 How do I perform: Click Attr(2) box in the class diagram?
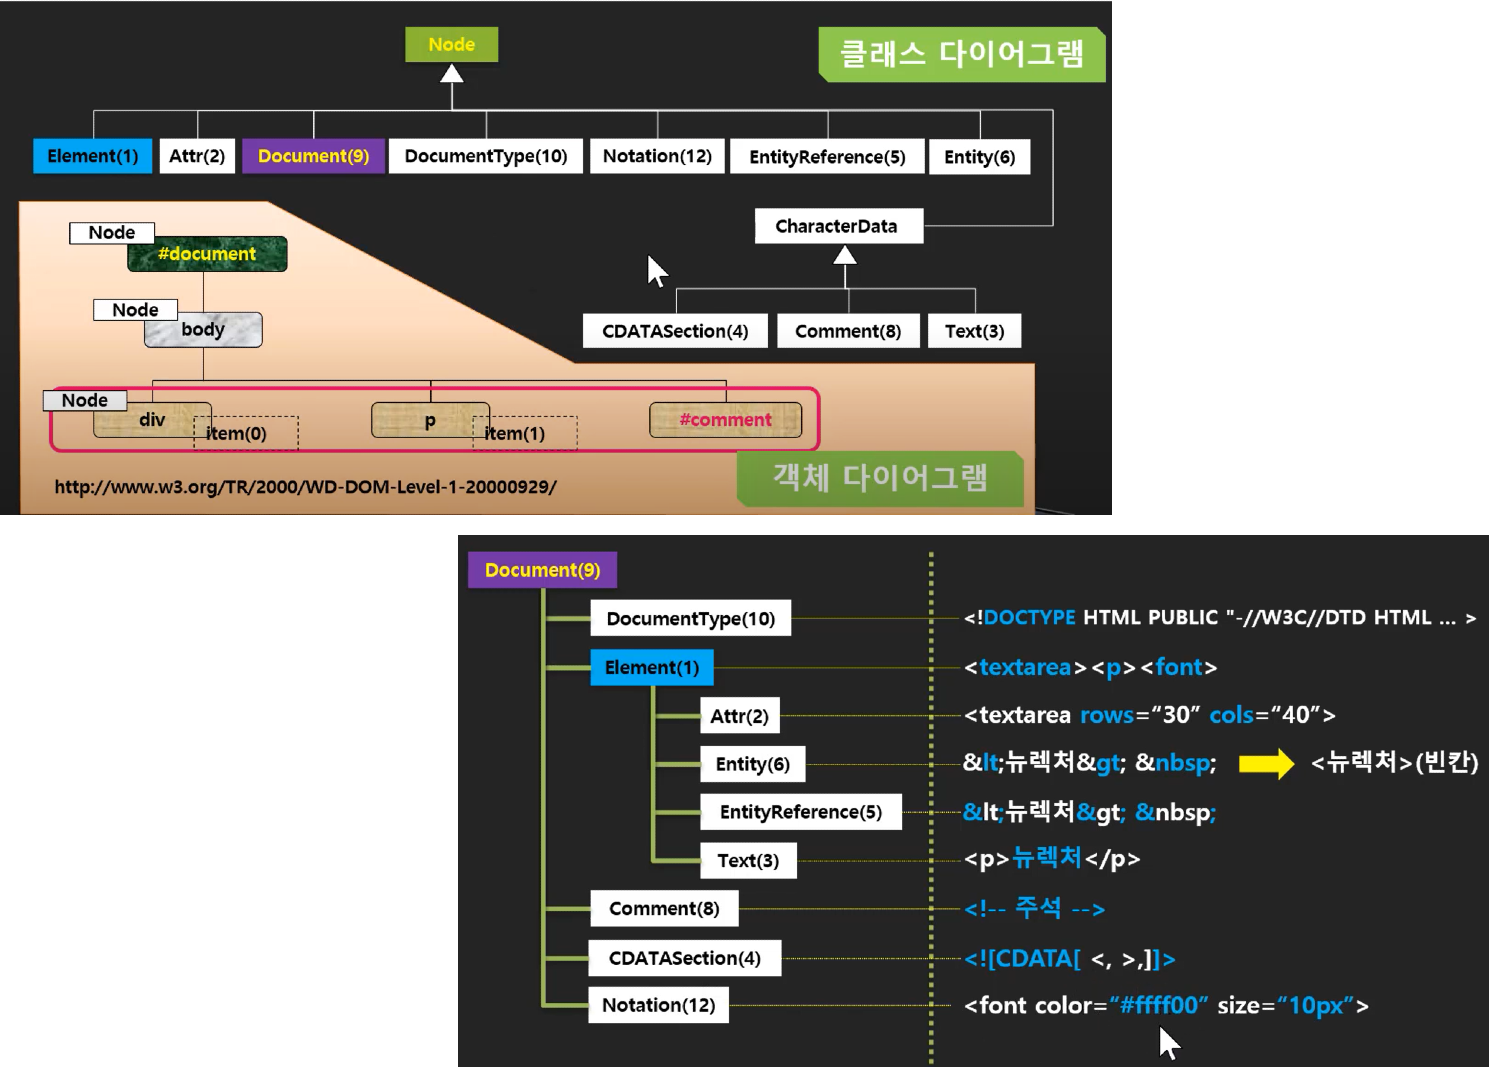pos(197,156)
